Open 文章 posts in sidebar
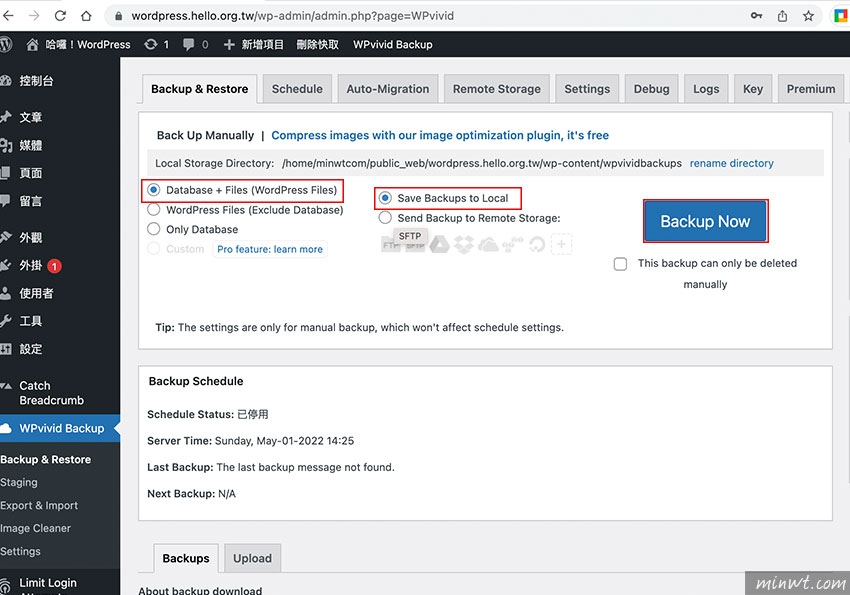Viewport: 850px width, 595px height. [x=30, y=117]
